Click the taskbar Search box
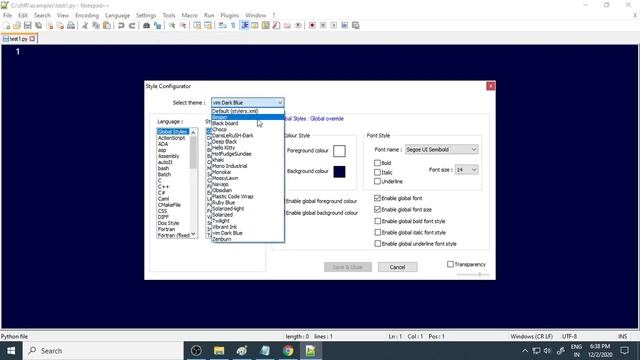 (x=103, y=351)
